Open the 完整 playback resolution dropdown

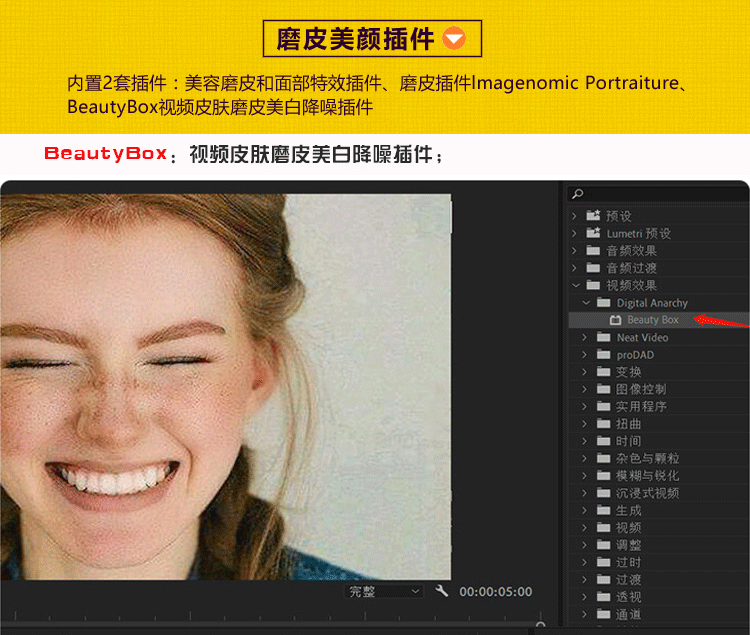(x=384, y=591)
